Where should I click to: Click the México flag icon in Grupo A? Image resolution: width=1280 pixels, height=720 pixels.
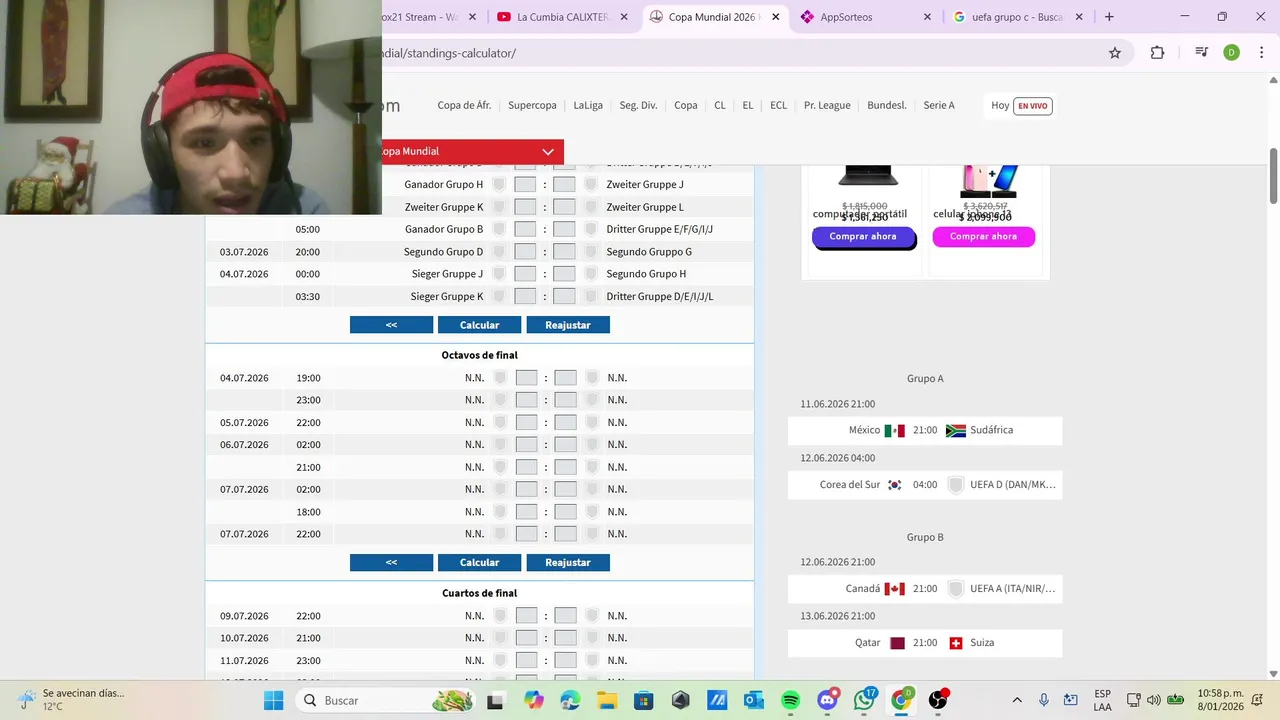894,431
